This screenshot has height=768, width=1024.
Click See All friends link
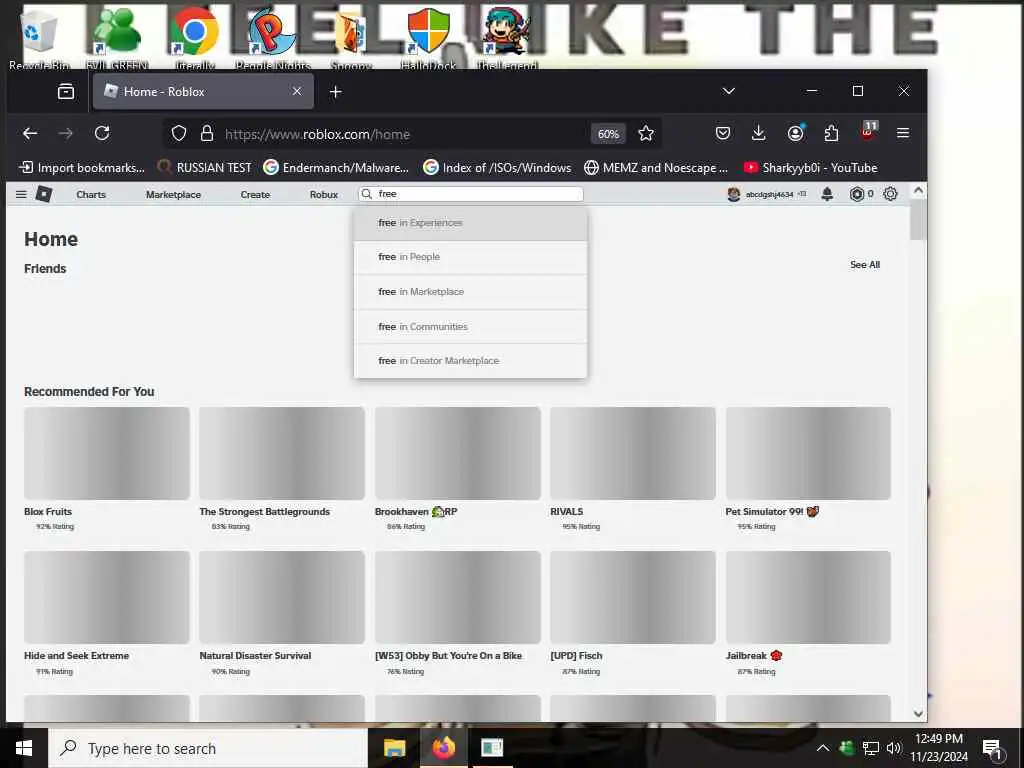tap(865, 264)
